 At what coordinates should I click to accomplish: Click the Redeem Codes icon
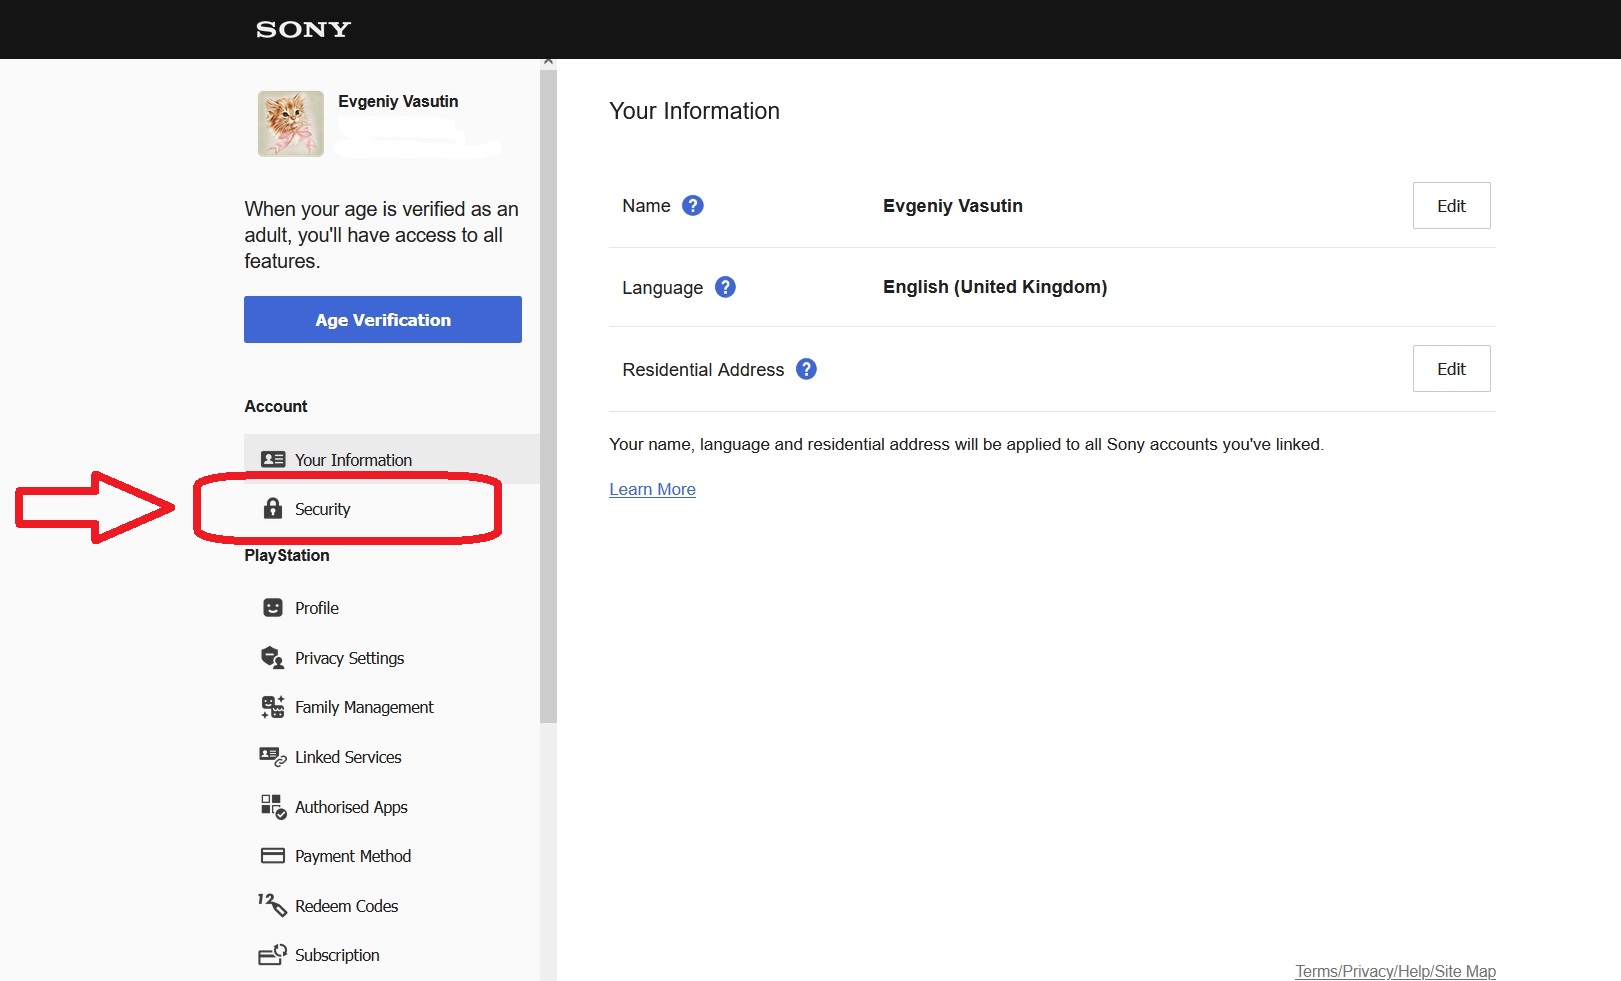[272, 904]
